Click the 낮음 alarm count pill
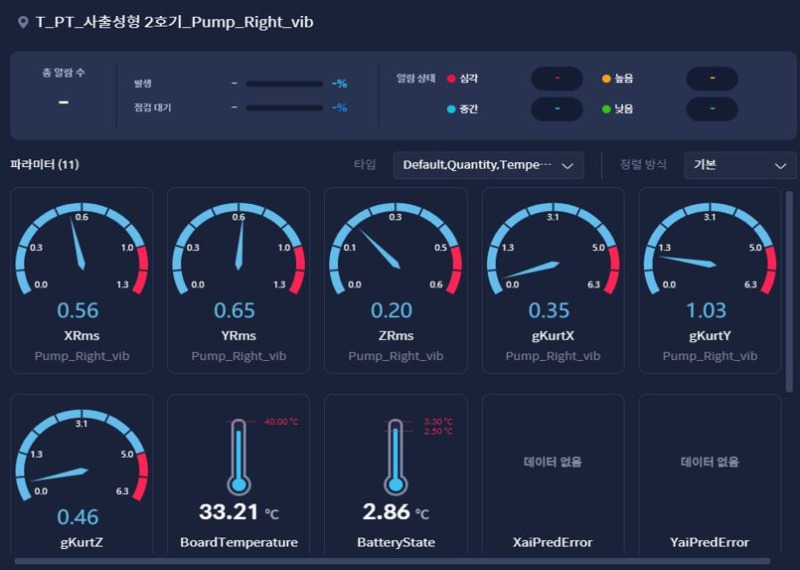The height and width of the screenshot is (570, 800). 712,109
